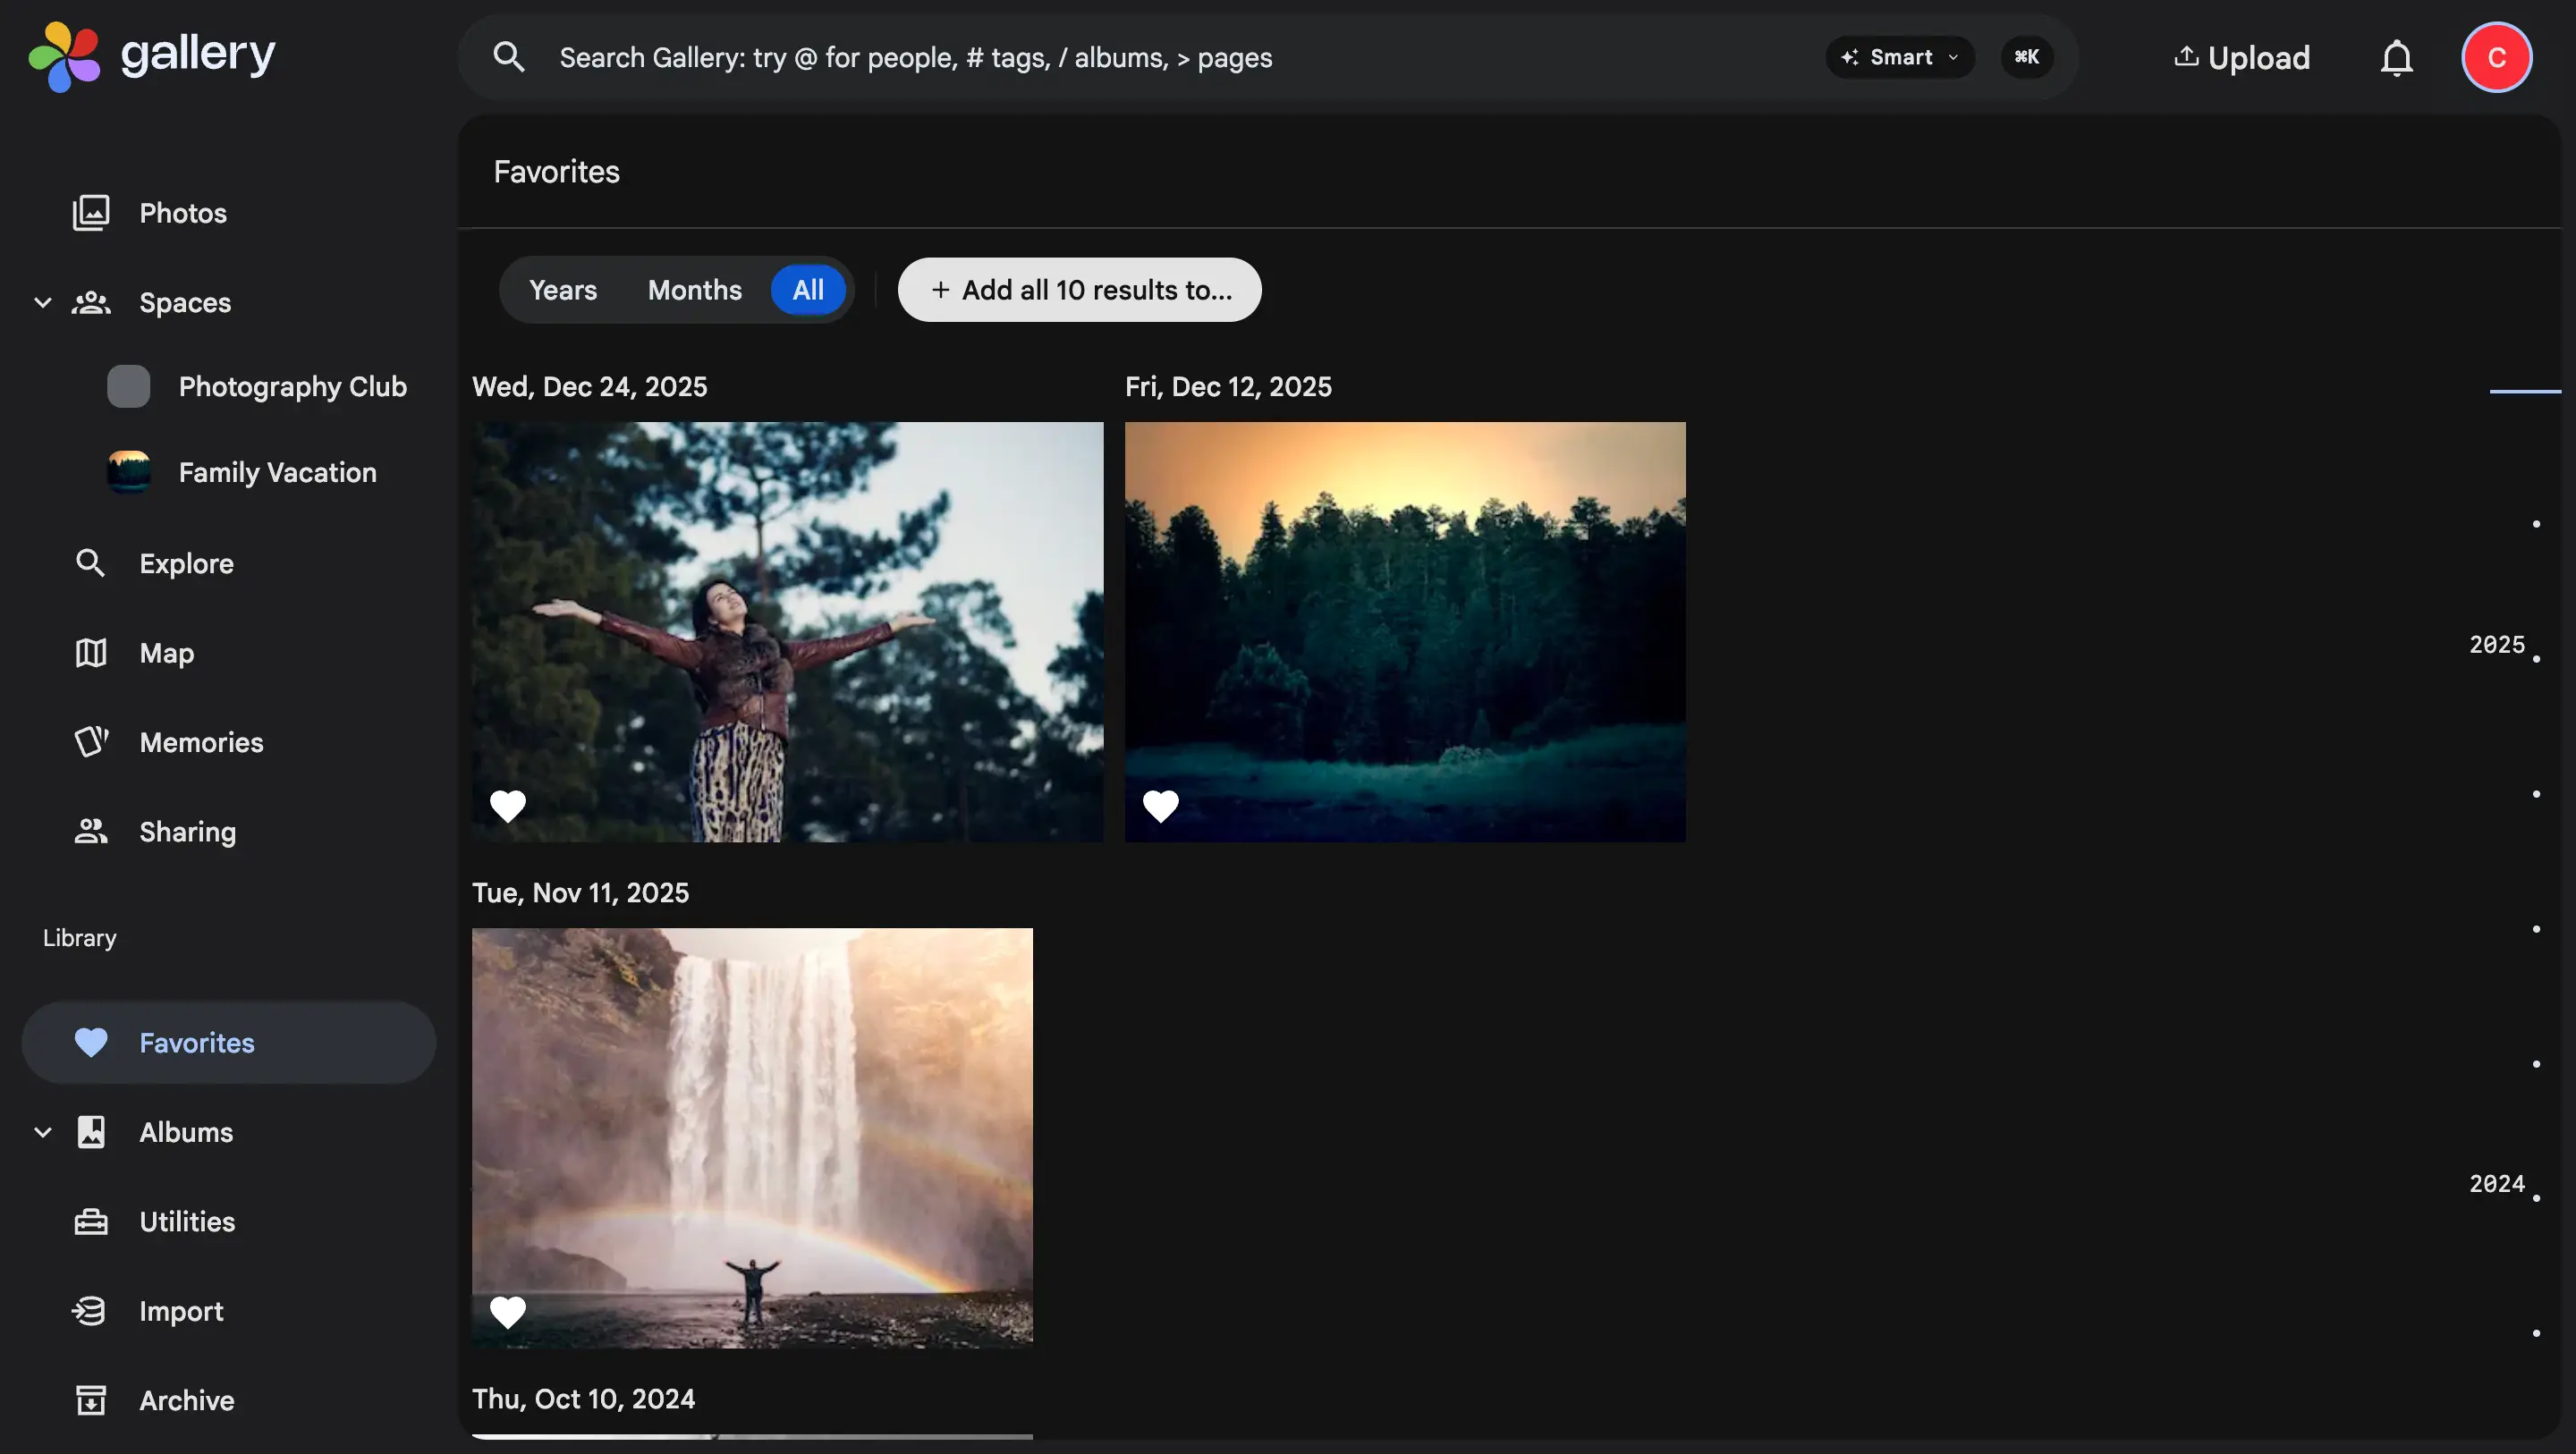Click the Photography Club space thumbnail
This screenshot has width=2576, height=1454.
(129, 386)
